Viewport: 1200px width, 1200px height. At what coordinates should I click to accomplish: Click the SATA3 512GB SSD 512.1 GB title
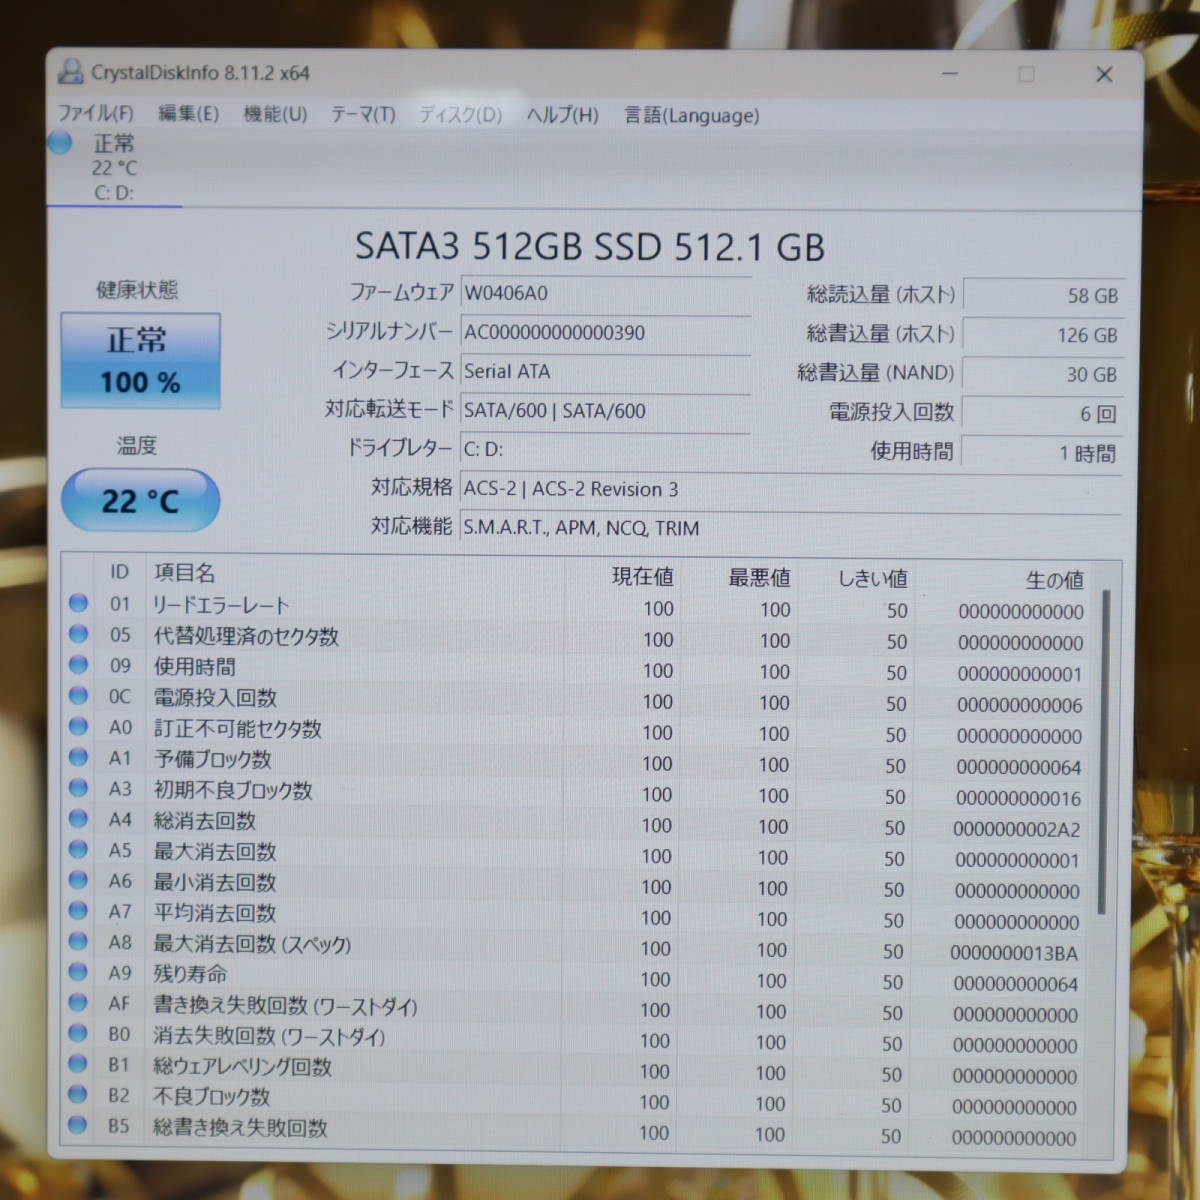tap(590, 246)
